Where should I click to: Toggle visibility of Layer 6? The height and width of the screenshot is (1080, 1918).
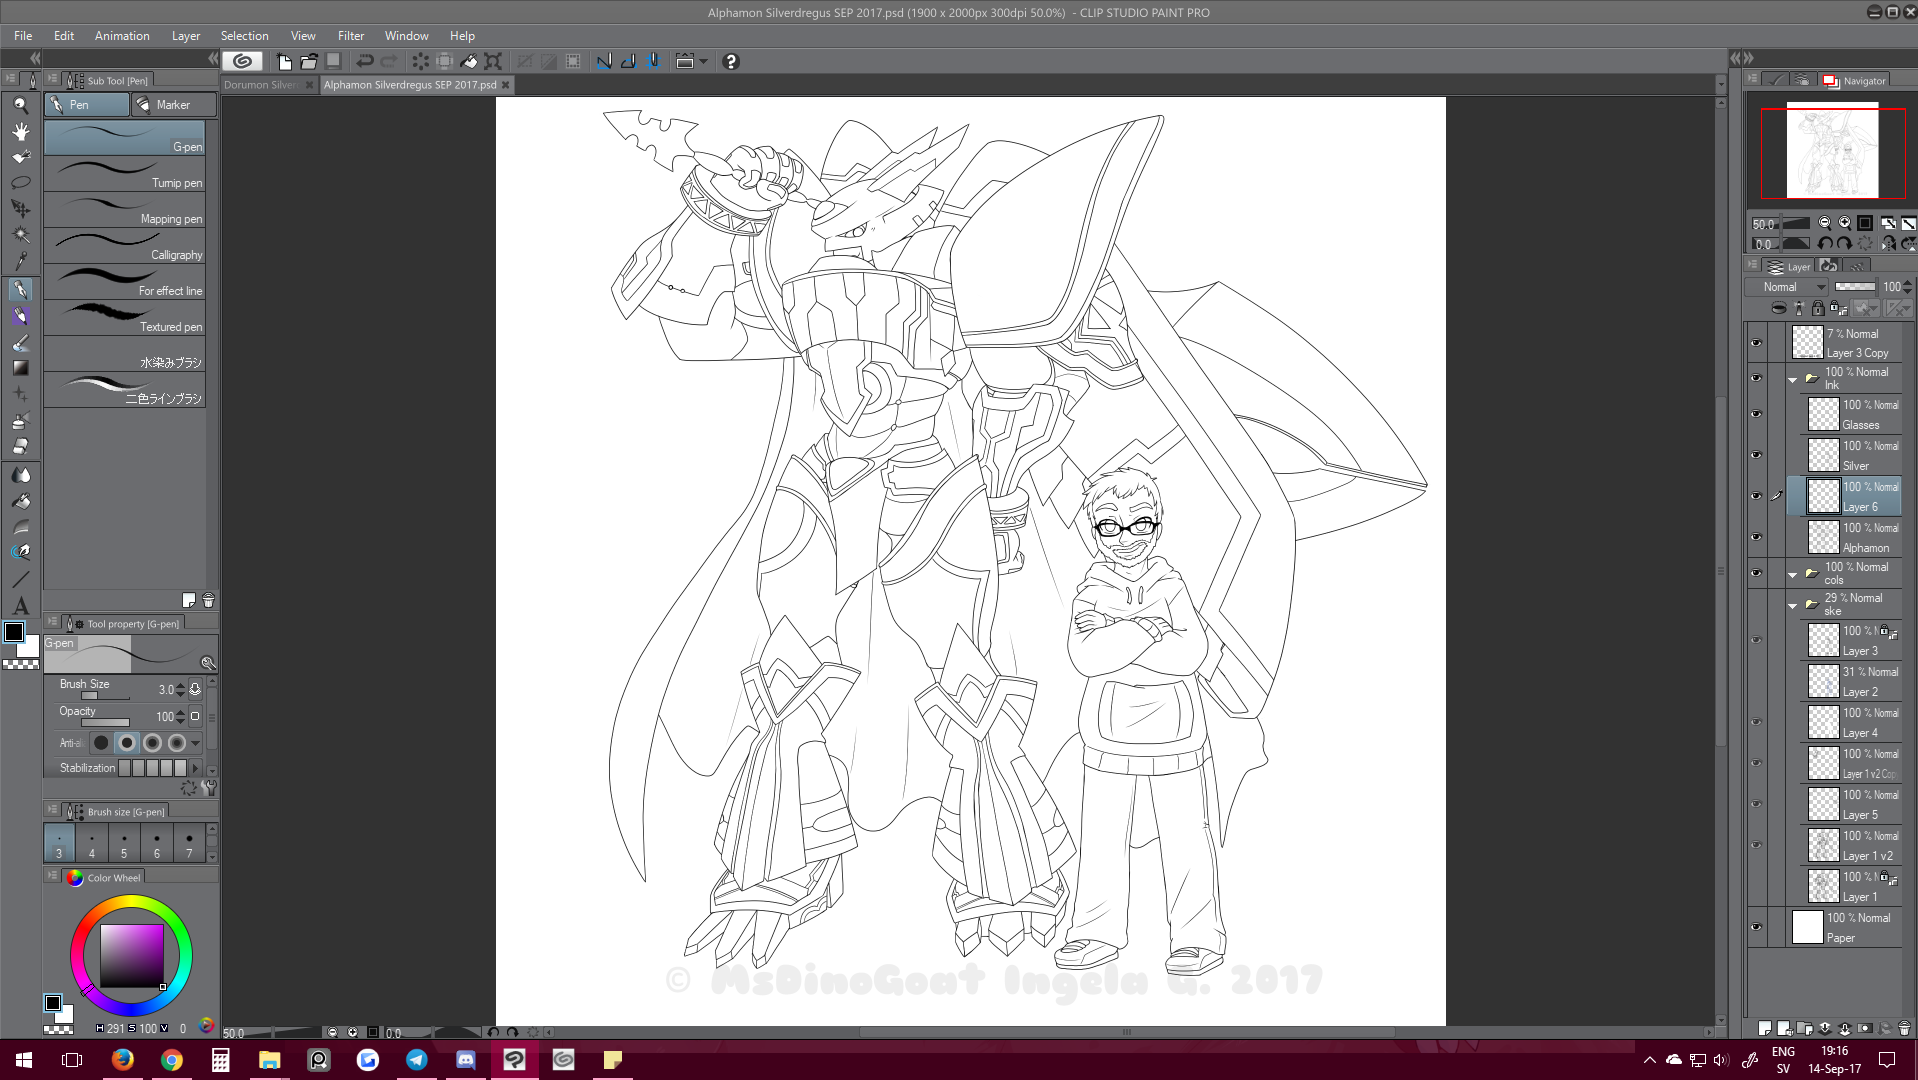pos(1756,496)
